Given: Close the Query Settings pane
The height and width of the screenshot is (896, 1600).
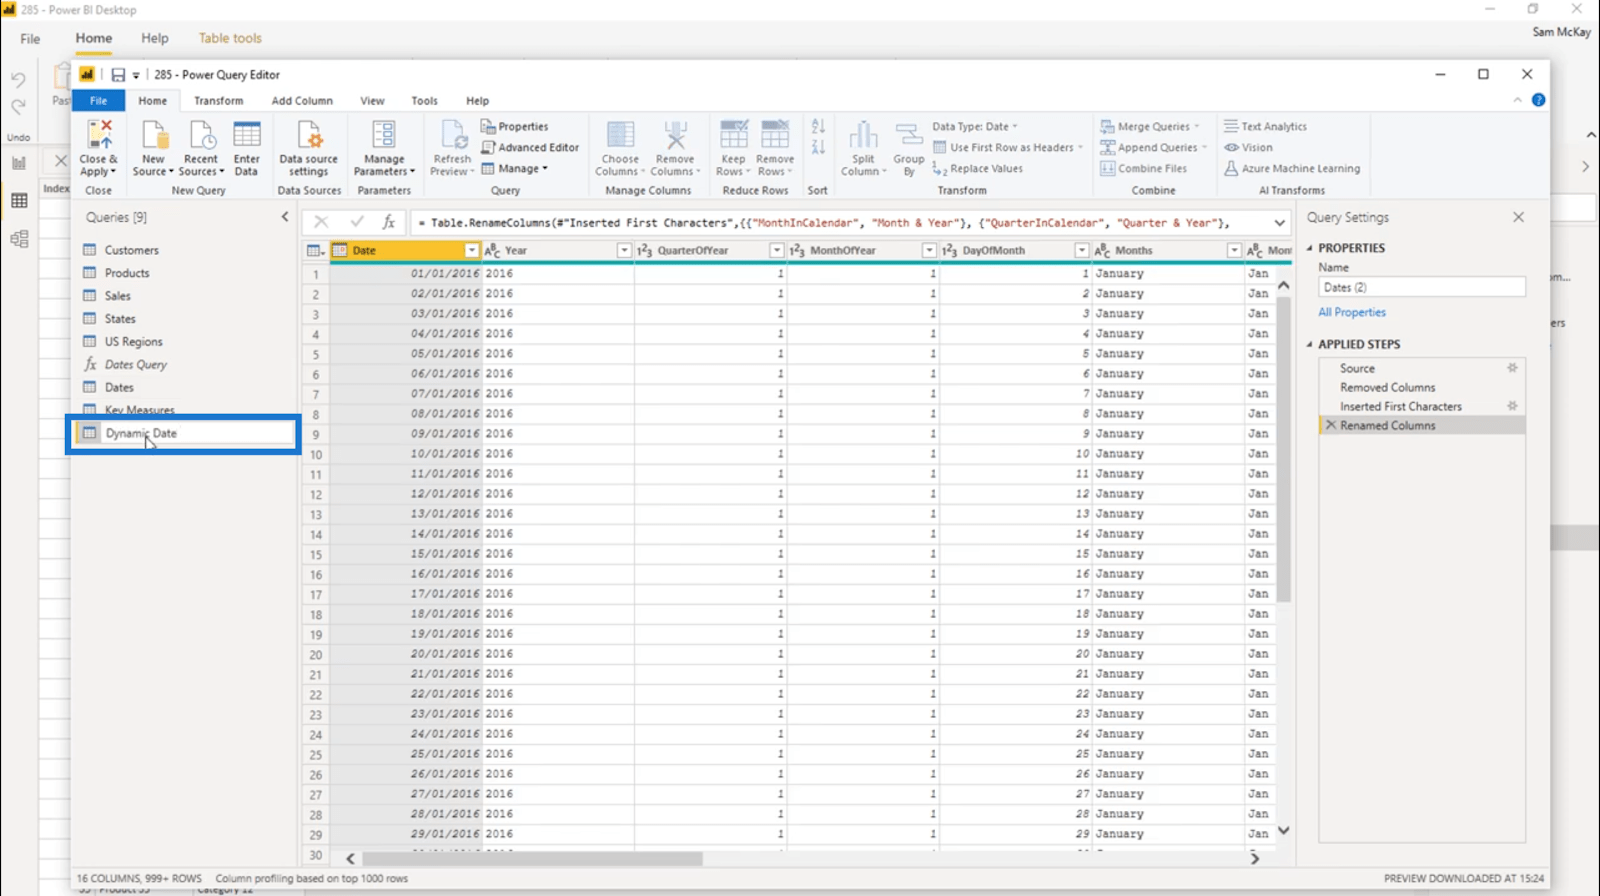Looking at the screenshot, I should click(x=1518, y=217).
